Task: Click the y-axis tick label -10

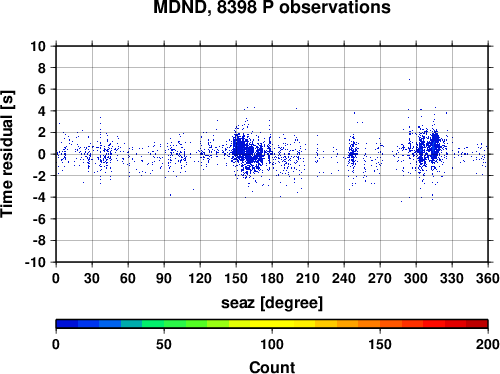Action: (35, 263)
